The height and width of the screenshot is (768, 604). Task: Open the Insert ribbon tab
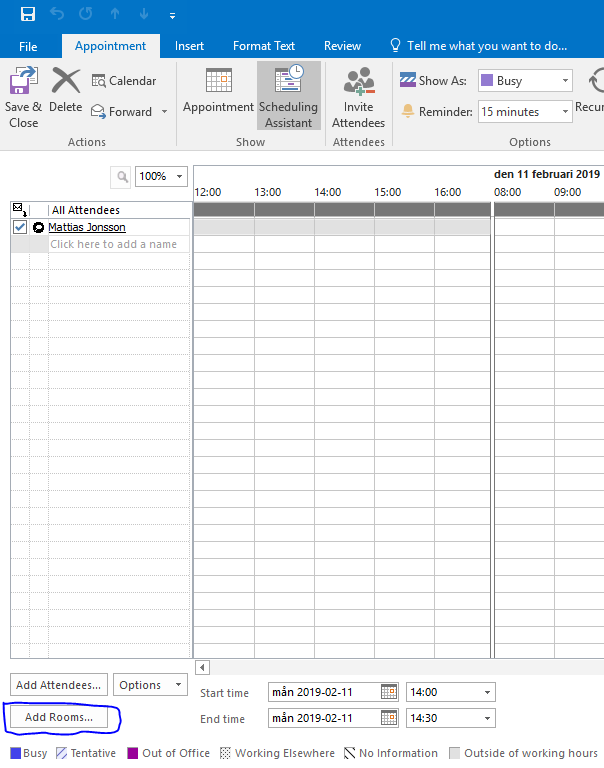pos(189,46)
